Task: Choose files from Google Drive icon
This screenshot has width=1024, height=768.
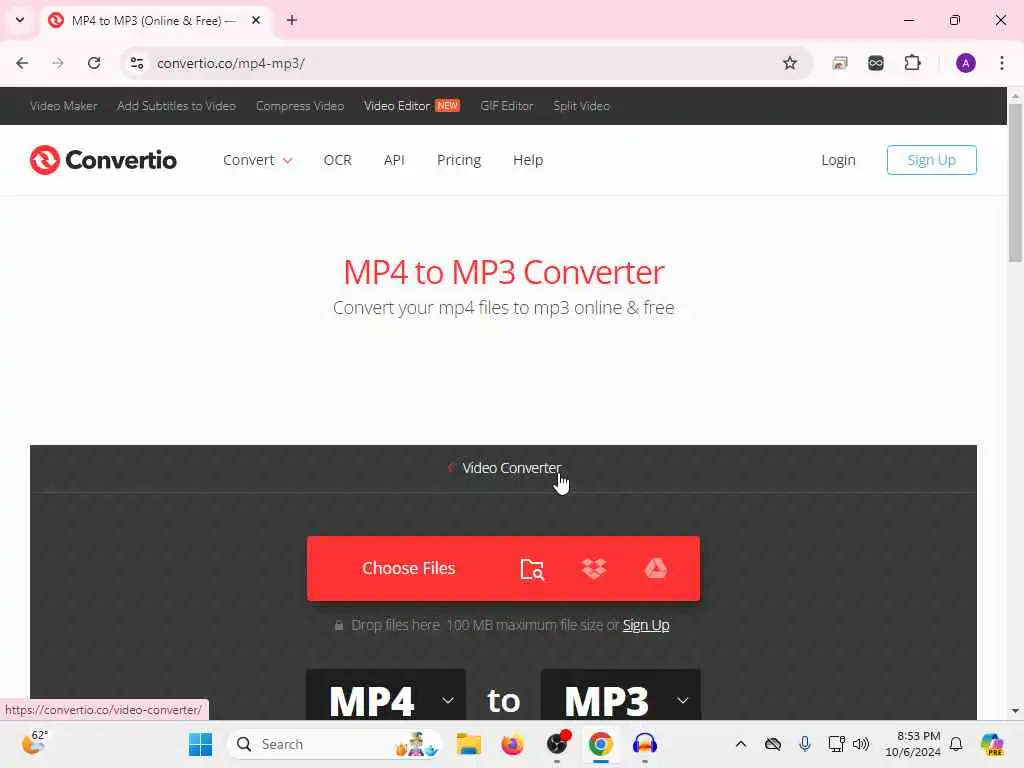Action: [x=656, y=569]
